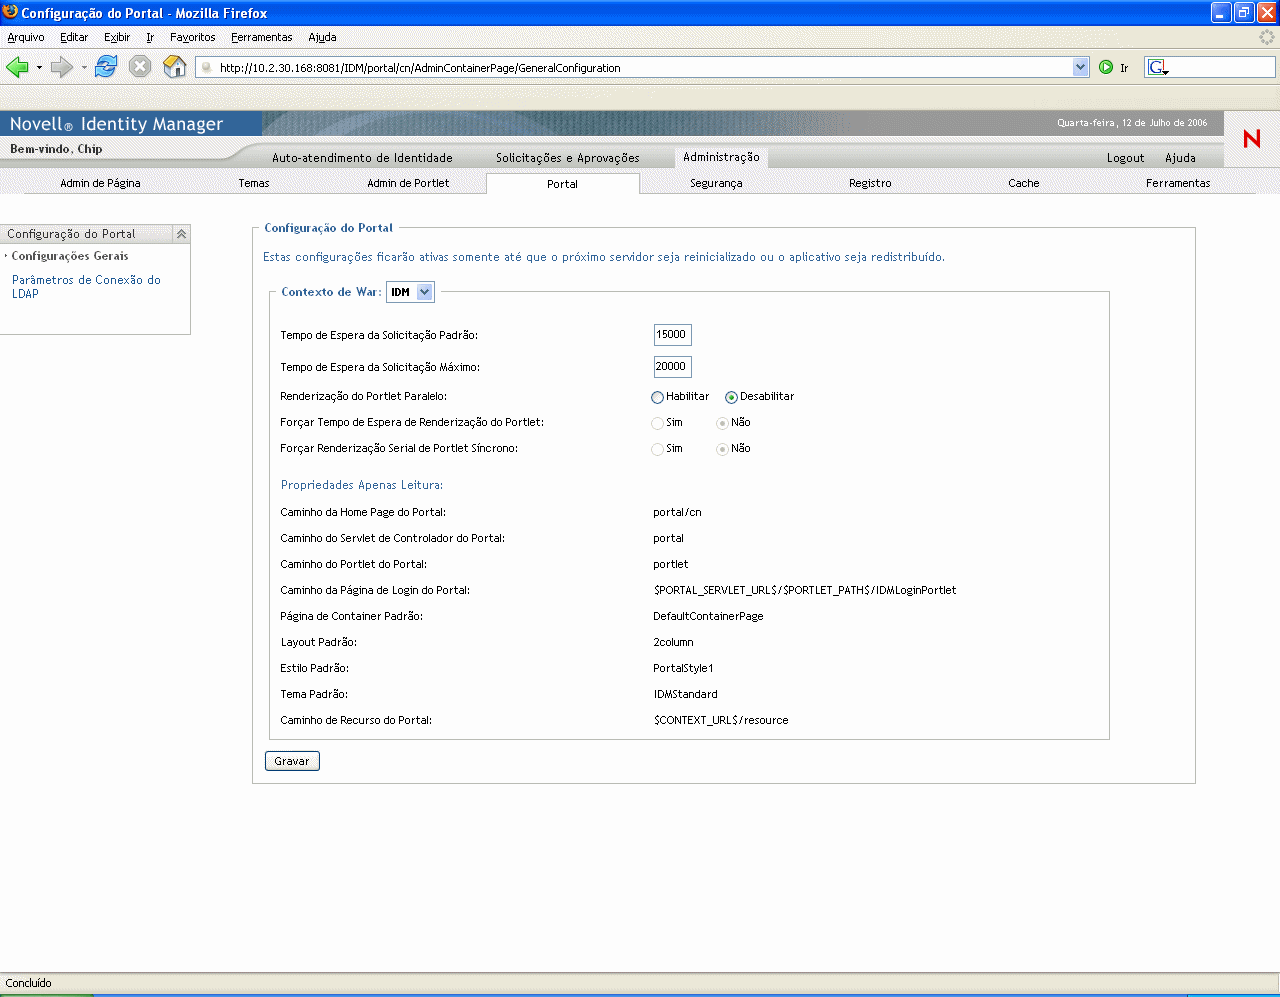Go forward with the Forward arrow

coord(62,67)
